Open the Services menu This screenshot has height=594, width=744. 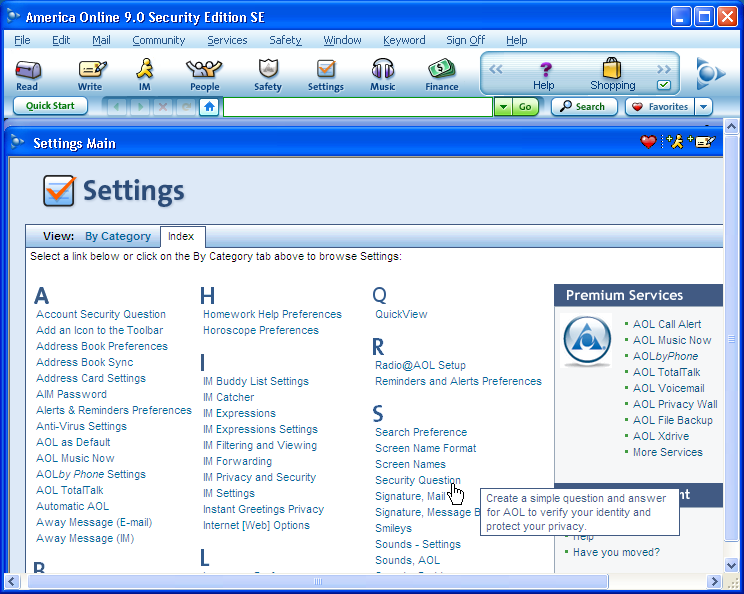pyautogui.click(x=227, y=40)
